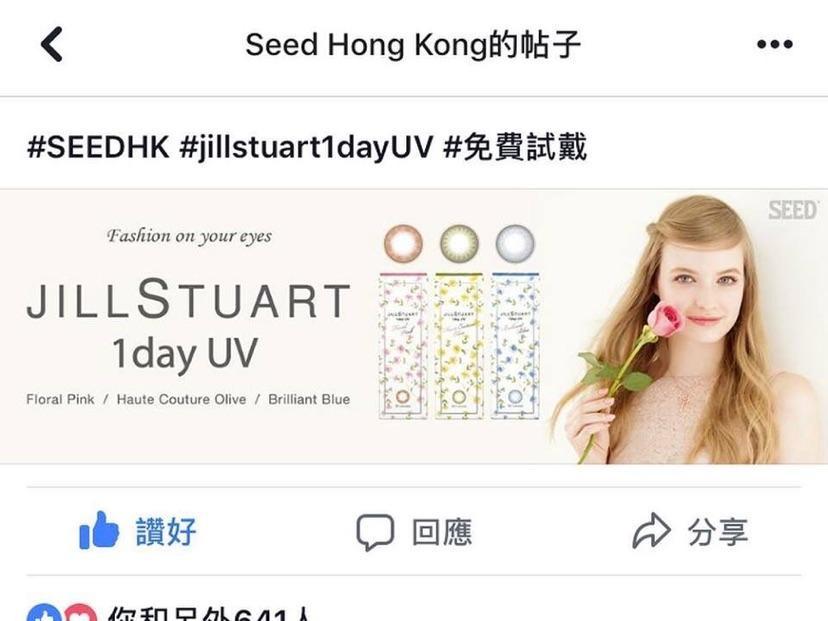Toggle the 讚好 like button
Viewport: 828px width, 621px height.
(x=138, y=531)
